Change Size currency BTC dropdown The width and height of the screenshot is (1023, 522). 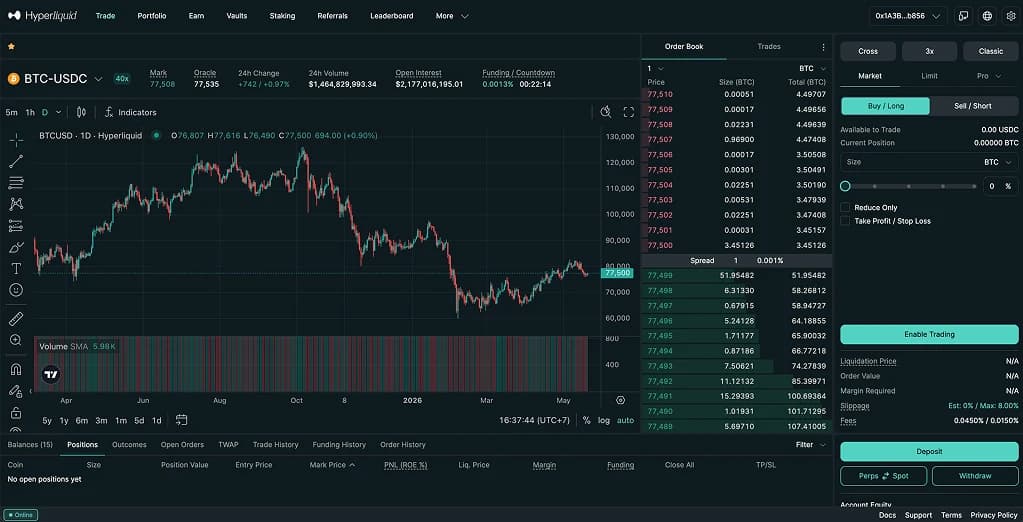998,162
